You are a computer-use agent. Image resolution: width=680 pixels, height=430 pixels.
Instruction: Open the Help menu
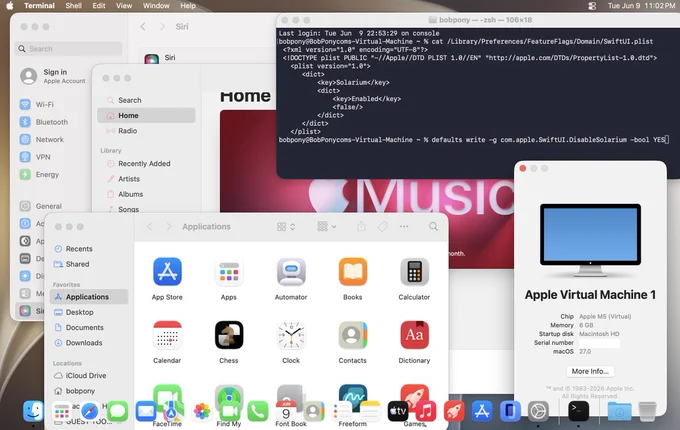188,6
